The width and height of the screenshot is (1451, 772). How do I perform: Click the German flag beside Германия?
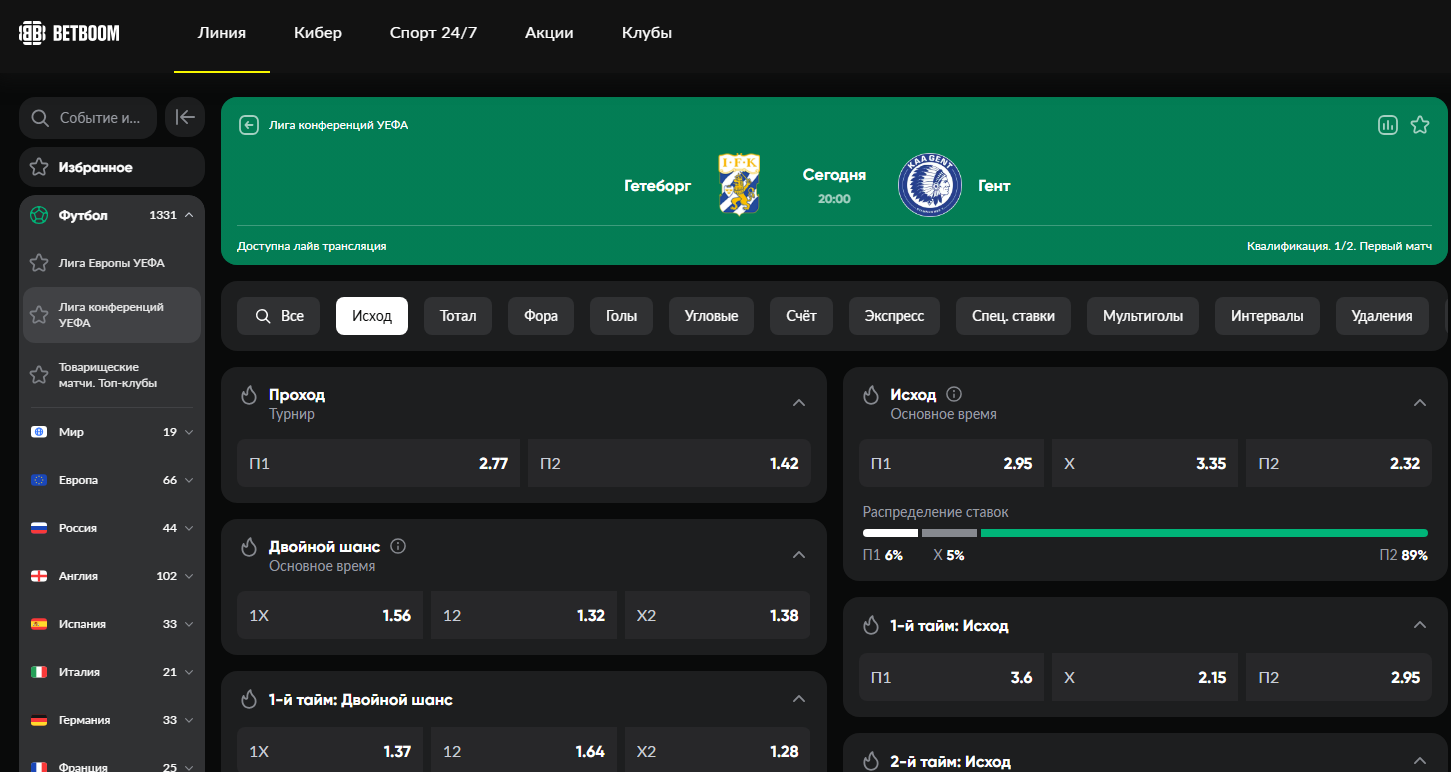coord(39,720)
